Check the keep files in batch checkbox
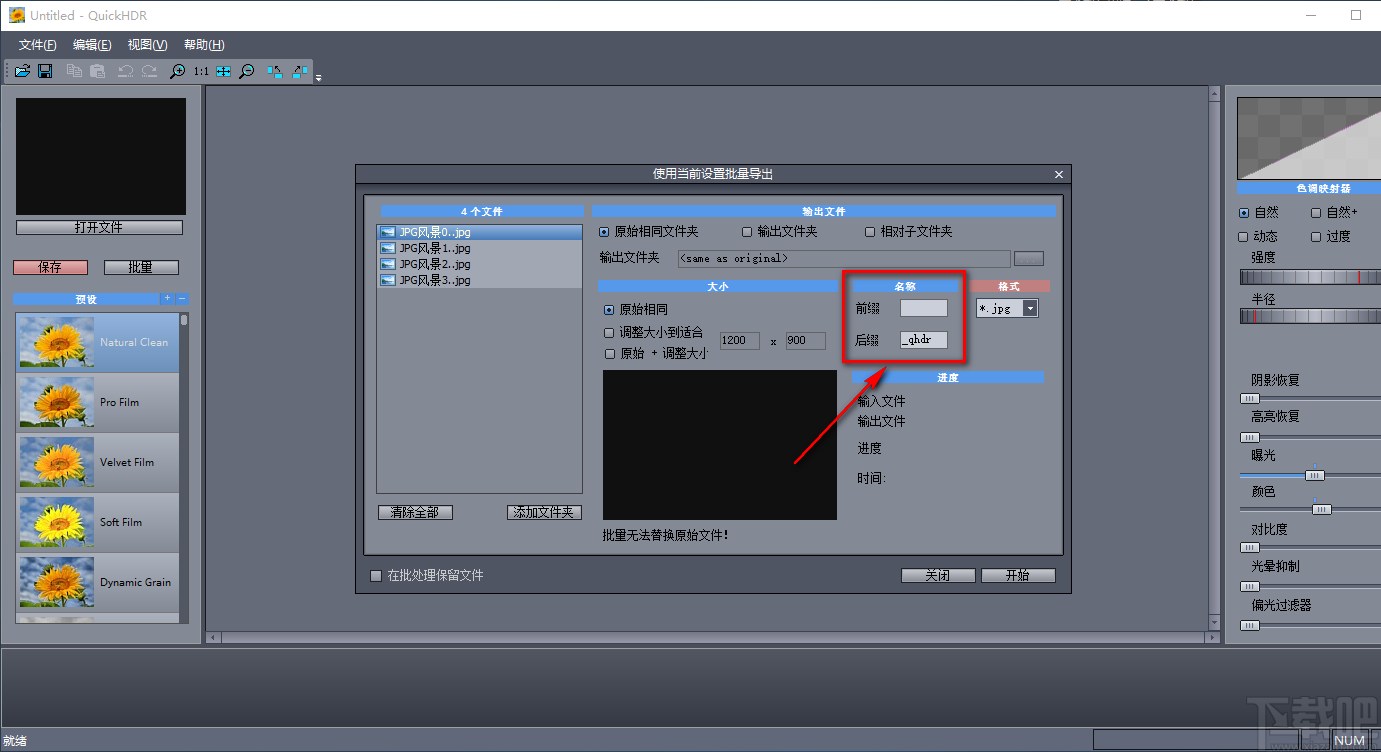The height and width of the screenshot is (752, 1381). coord(376,576)
